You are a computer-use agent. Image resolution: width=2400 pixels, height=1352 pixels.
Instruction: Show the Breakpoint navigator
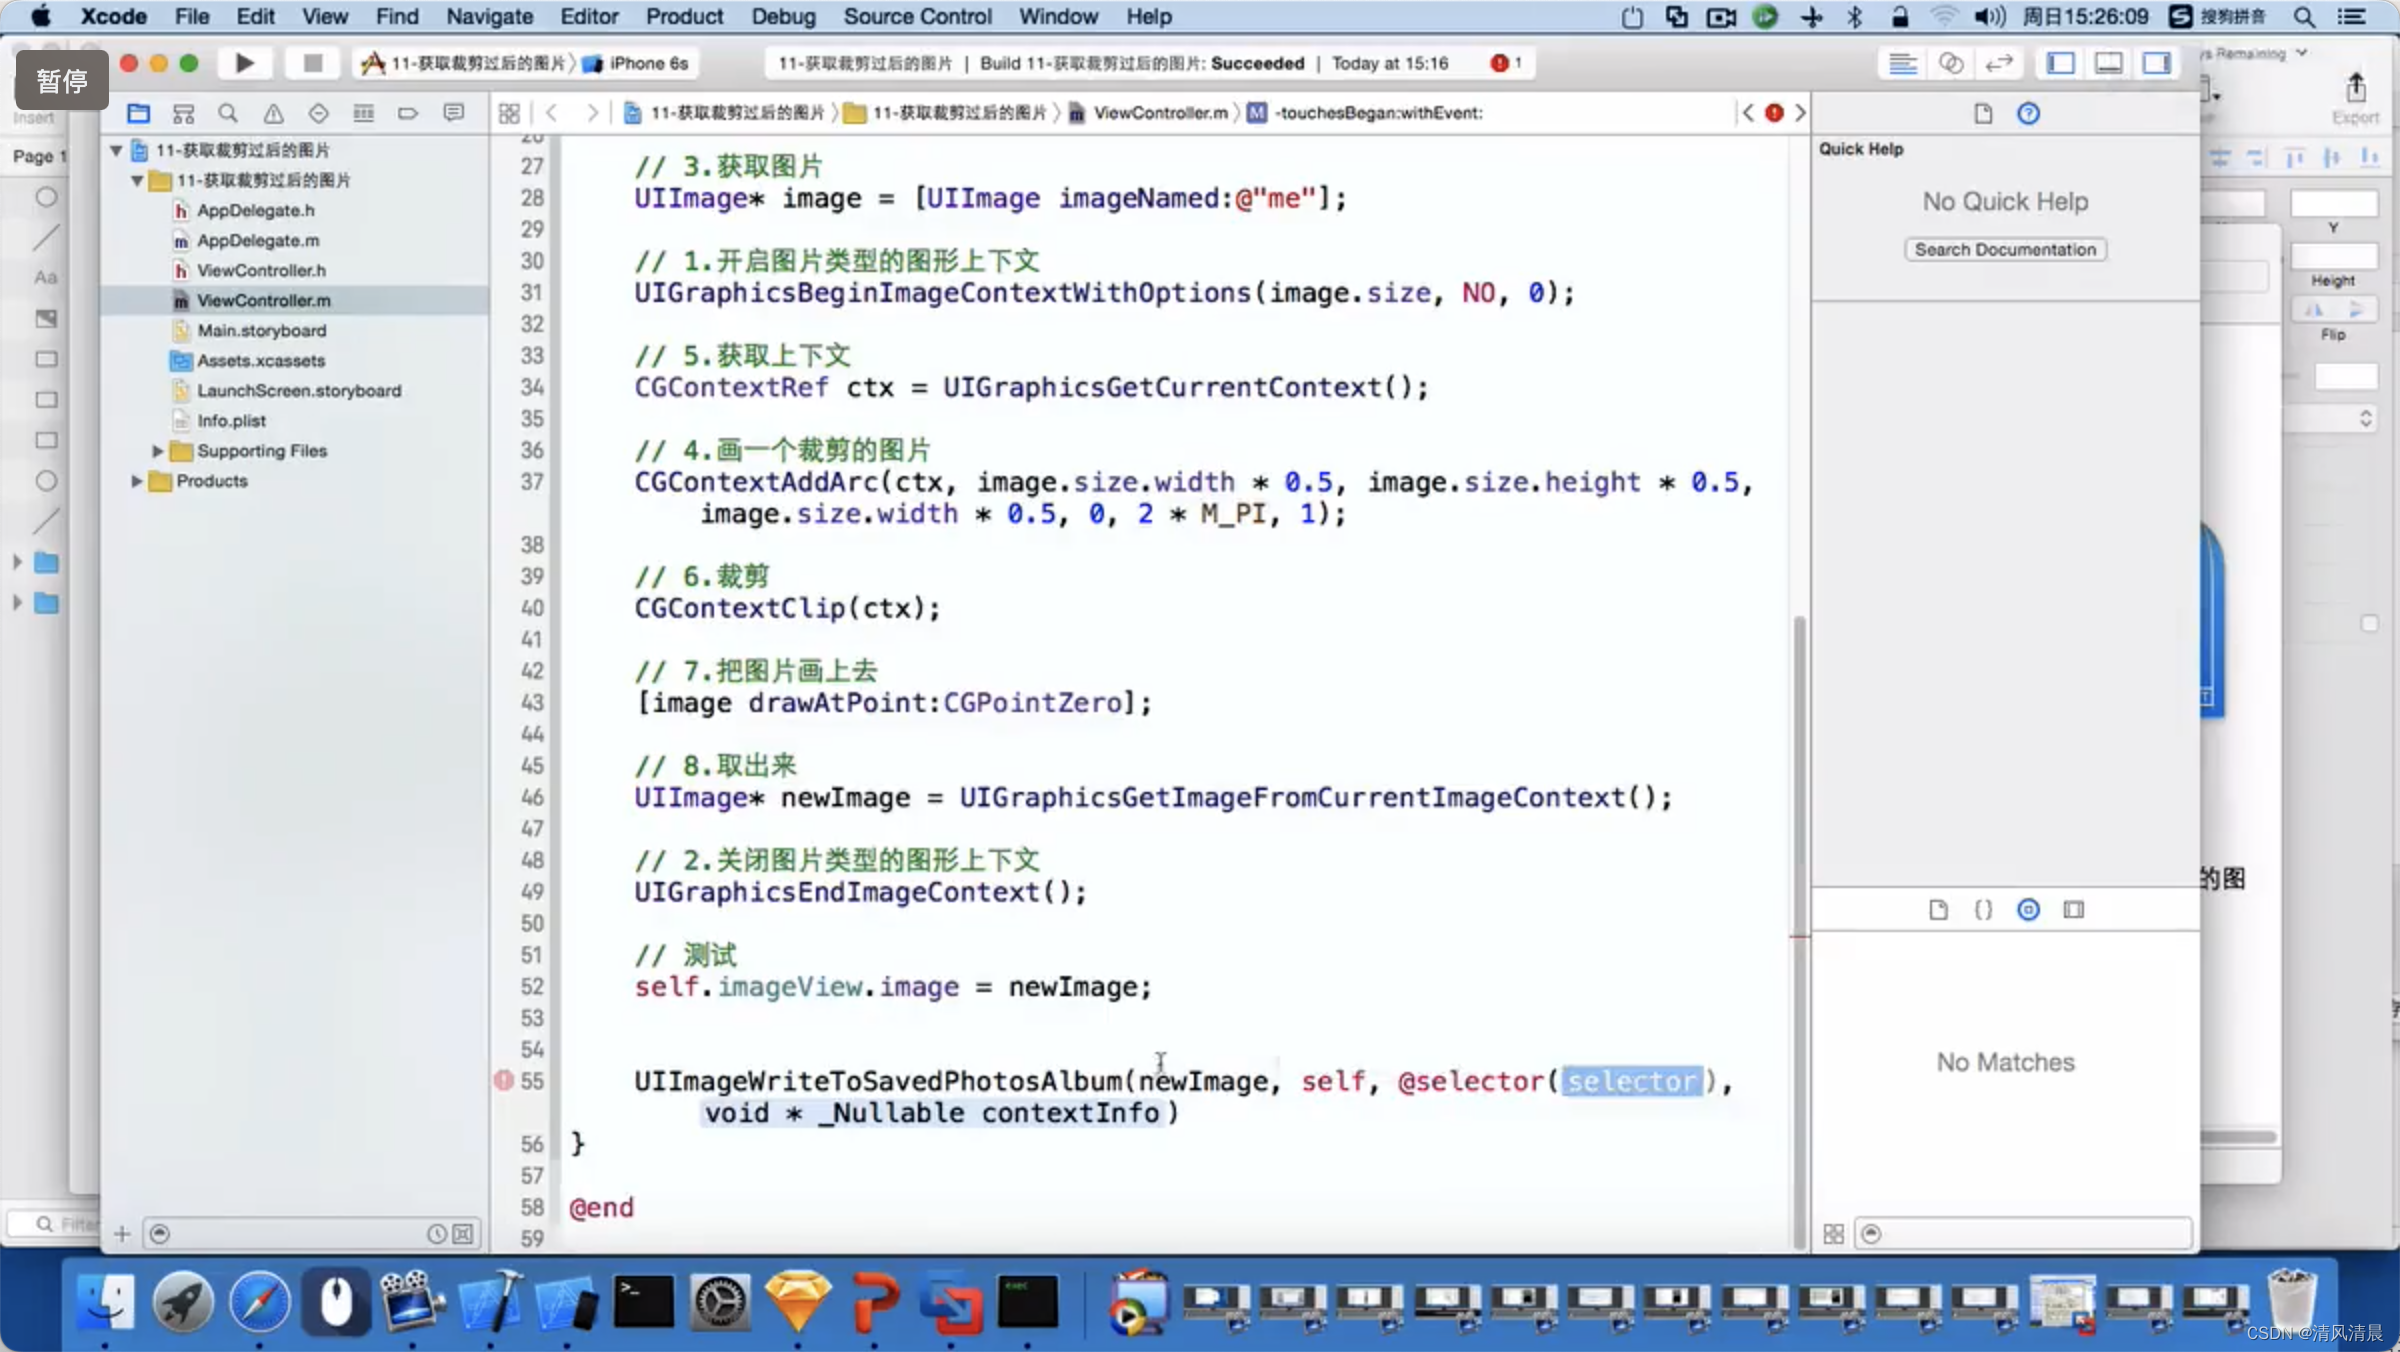pos(408,113)
